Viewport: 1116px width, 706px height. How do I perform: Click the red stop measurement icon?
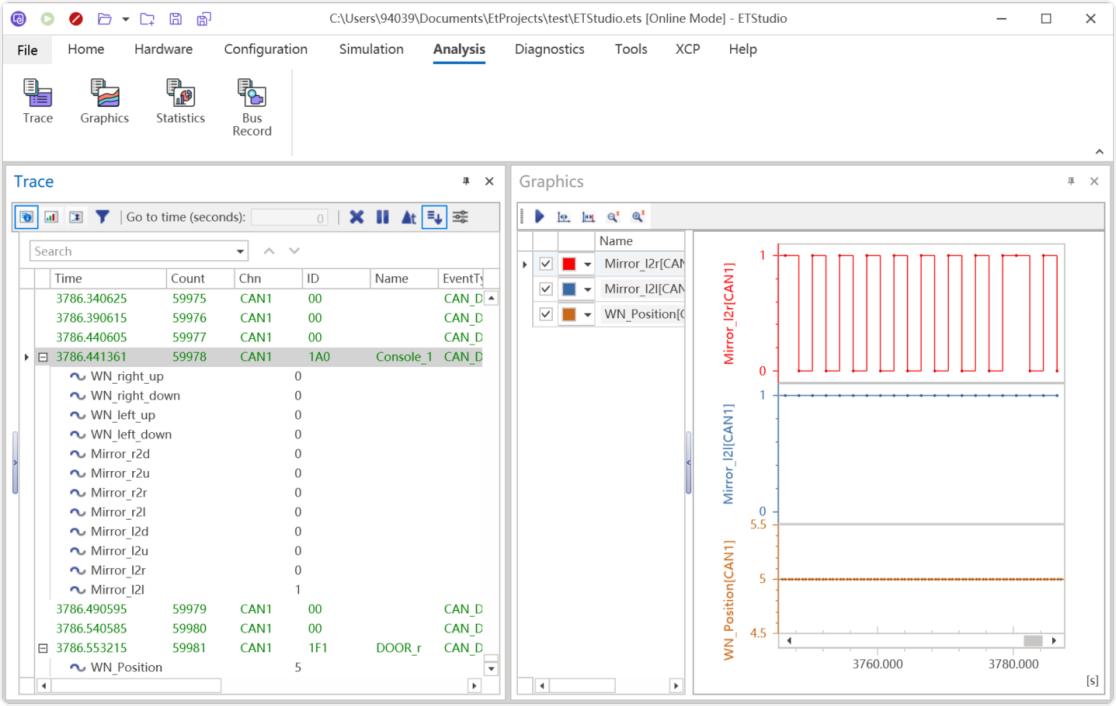tap(76, 19)
